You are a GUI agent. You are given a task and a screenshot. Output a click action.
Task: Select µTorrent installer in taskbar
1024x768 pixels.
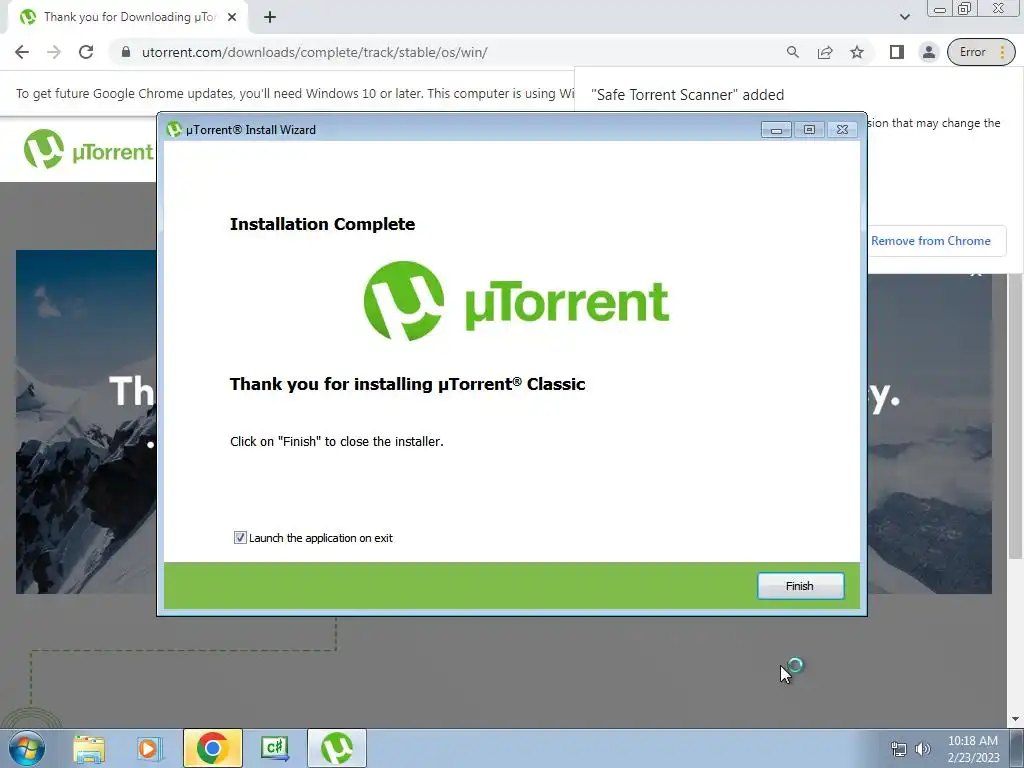(337, 748)
